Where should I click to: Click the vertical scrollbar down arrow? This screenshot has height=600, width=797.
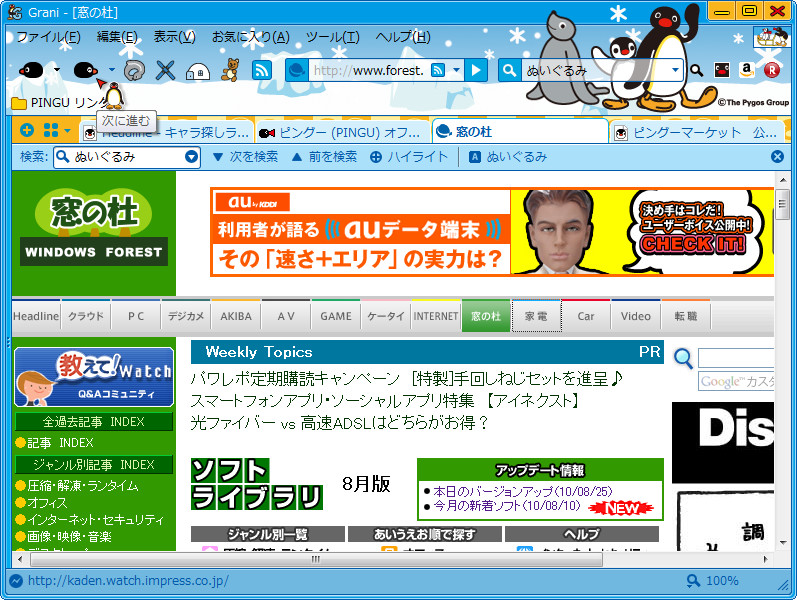[x=783, y=543]
